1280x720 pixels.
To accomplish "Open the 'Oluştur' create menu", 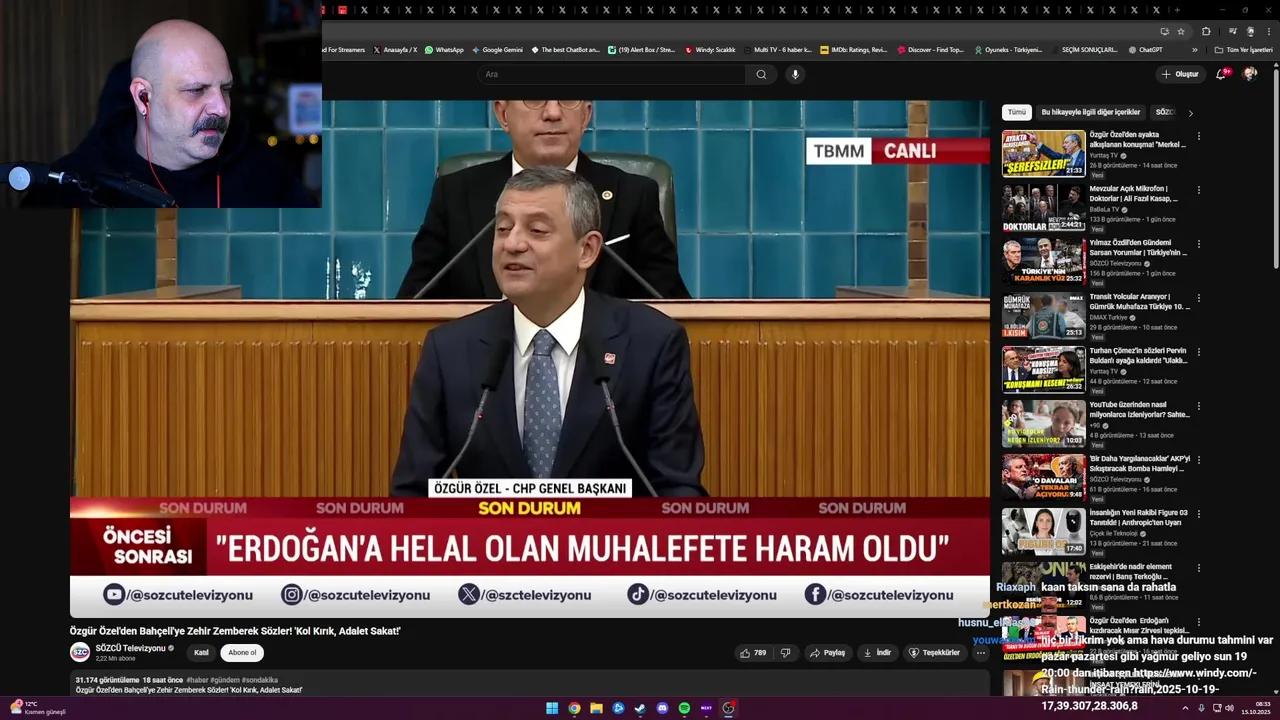I will click(x=1180, y=74).
